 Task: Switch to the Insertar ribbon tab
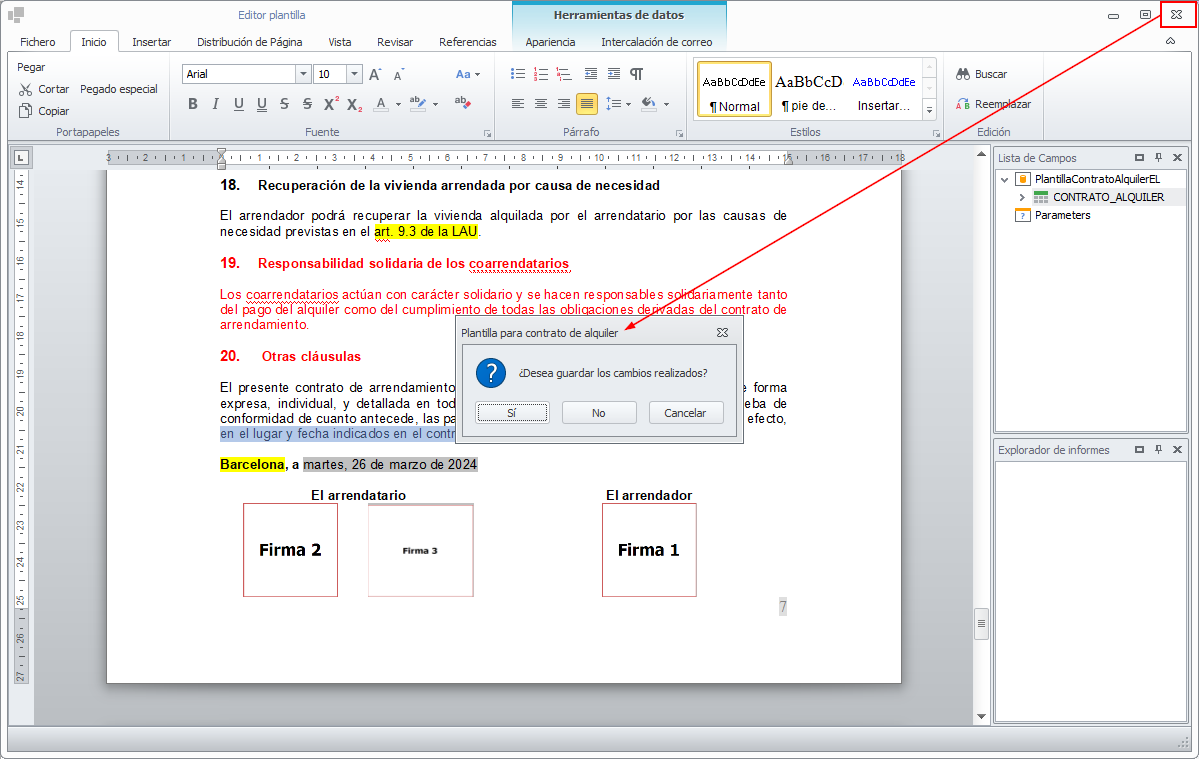click(151, 42)
